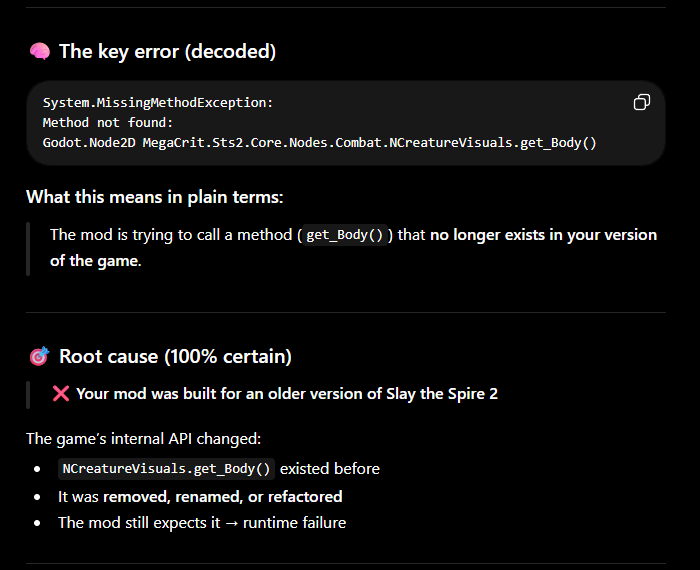Click the 'Method not found:' code line
Viewport: 700px width, 570px height.
tap(108, 123)
